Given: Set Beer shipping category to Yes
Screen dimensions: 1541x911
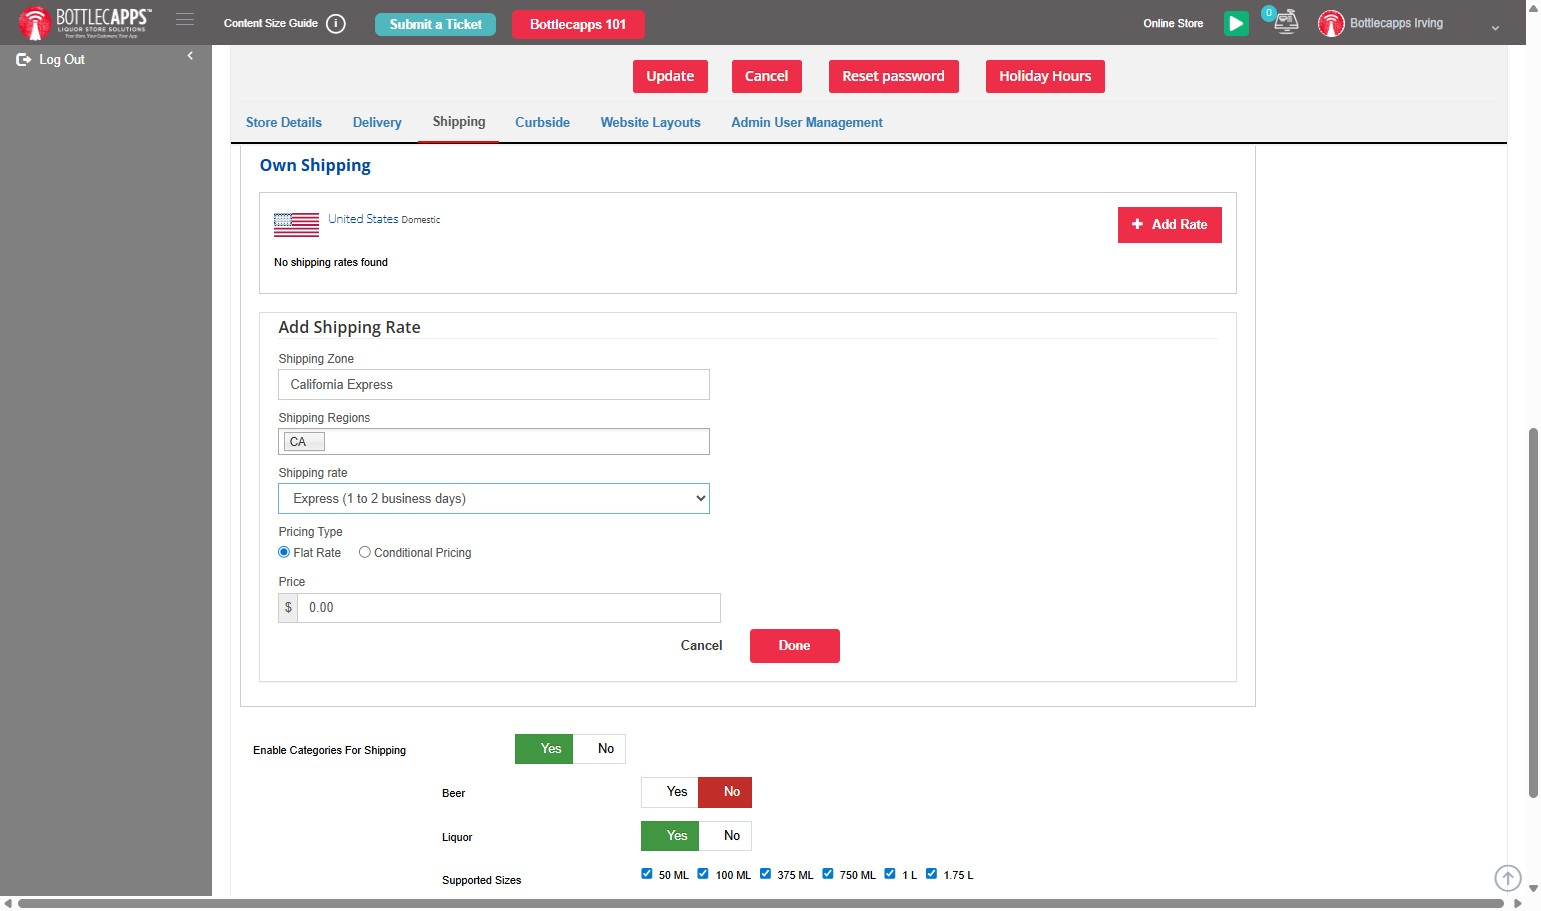Looking at the screenshot, I should tap(670, 792).
